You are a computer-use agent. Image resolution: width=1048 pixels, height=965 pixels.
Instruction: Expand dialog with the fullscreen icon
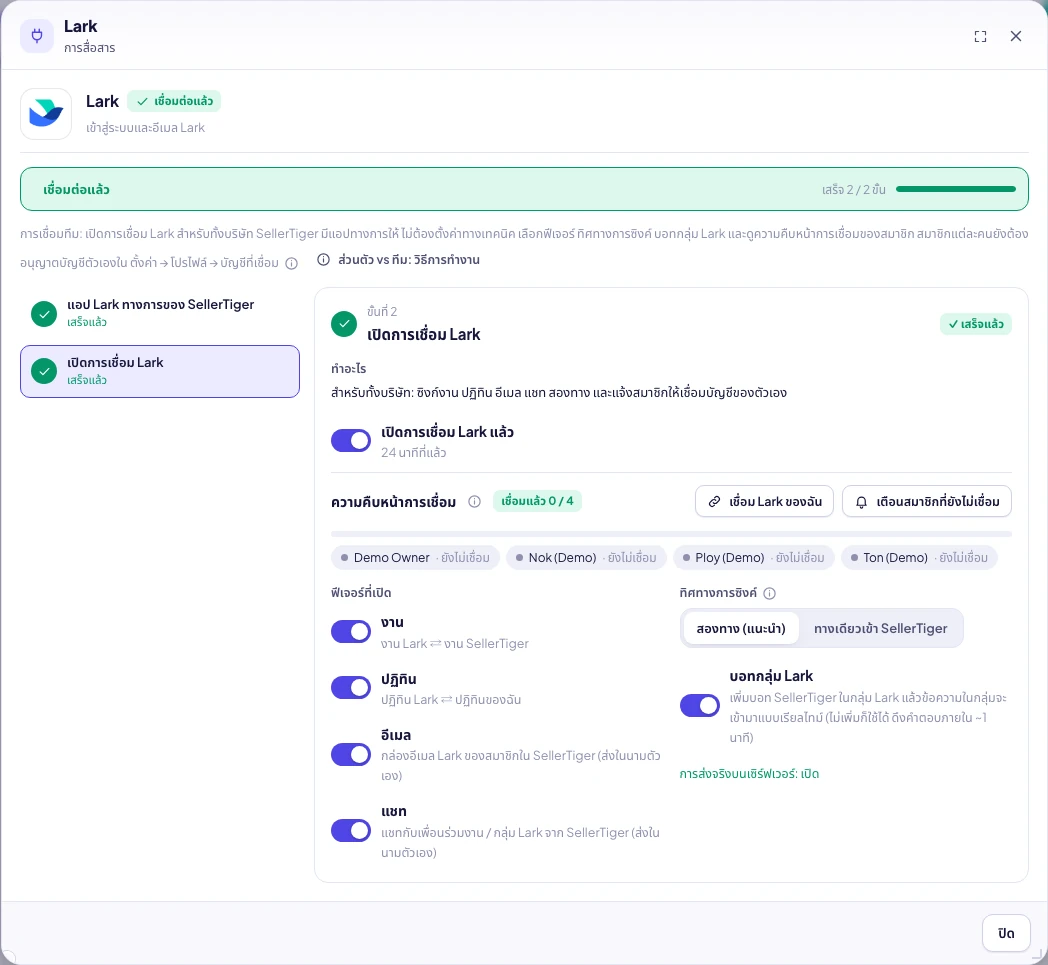click(980, 37)
